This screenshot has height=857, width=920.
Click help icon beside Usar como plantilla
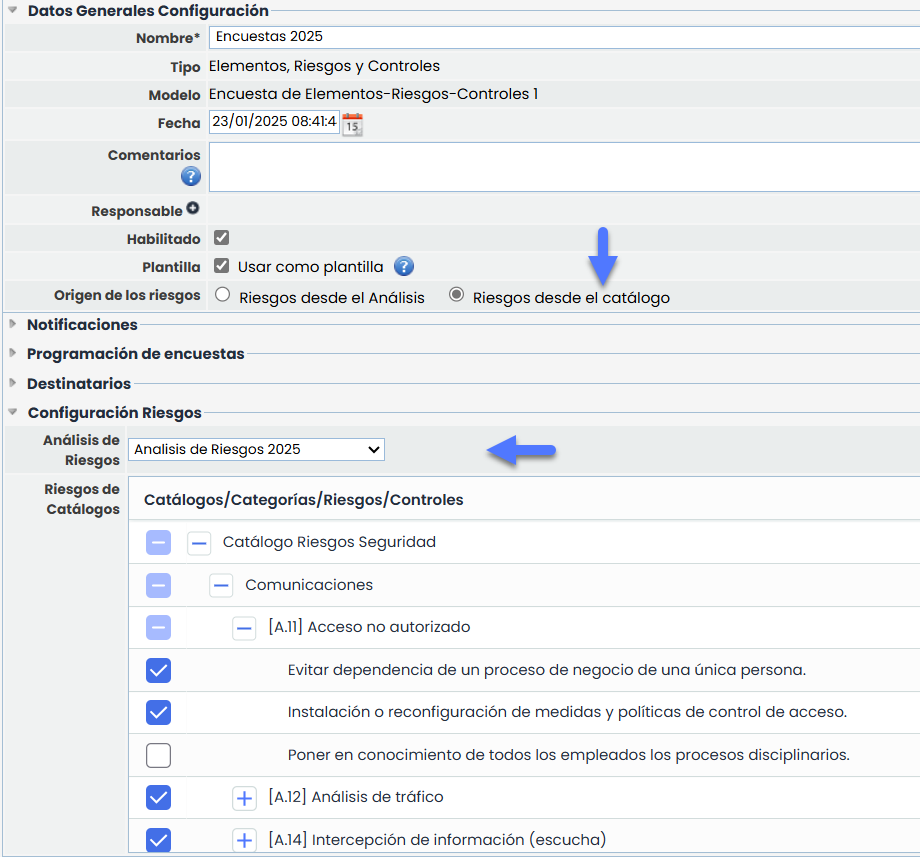point(403,267)
